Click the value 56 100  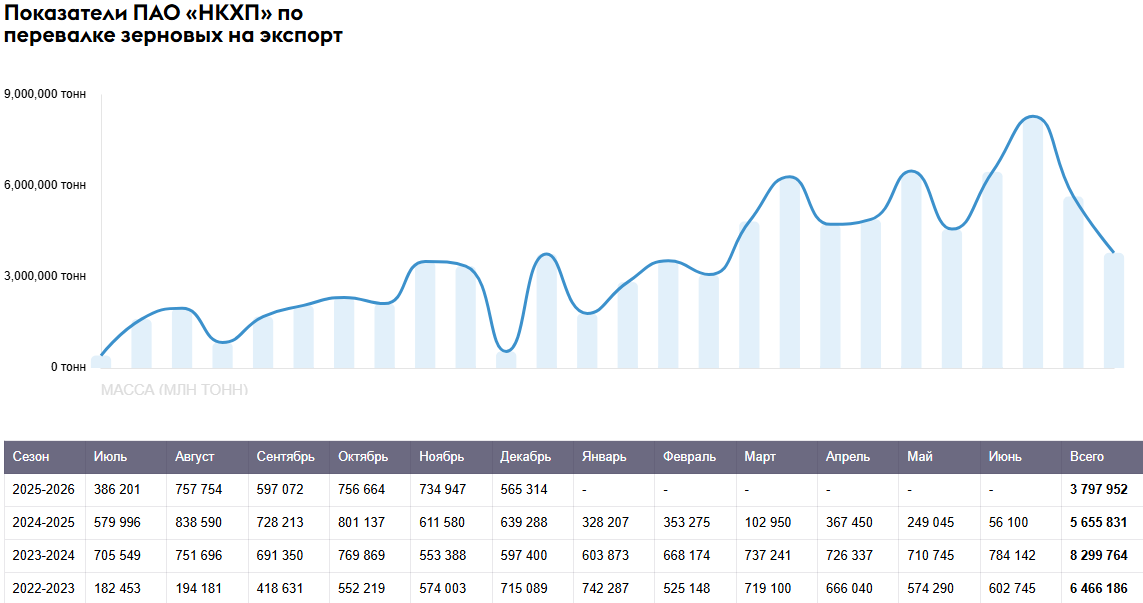(1008, 522)
